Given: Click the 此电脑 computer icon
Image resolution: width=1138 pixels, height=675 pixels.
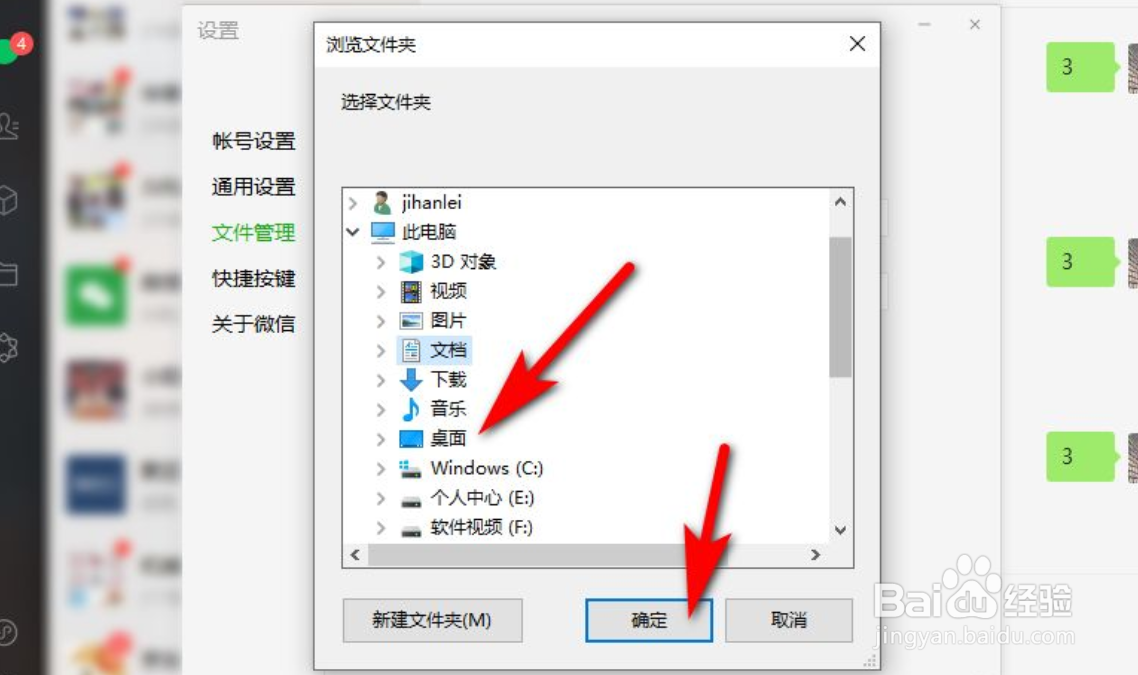Looking at the screenshot, I should tap(382, 232).
